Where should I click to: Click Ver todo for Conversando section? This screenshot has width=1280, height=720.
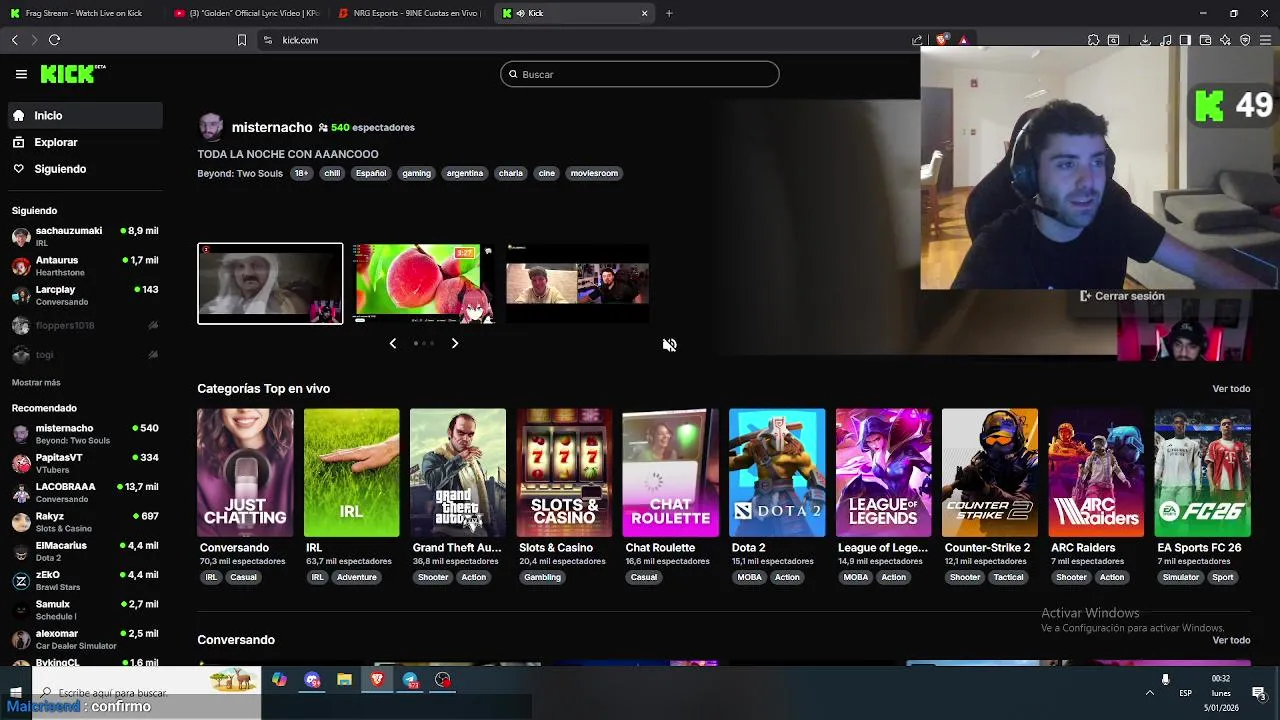(1231, 640)
